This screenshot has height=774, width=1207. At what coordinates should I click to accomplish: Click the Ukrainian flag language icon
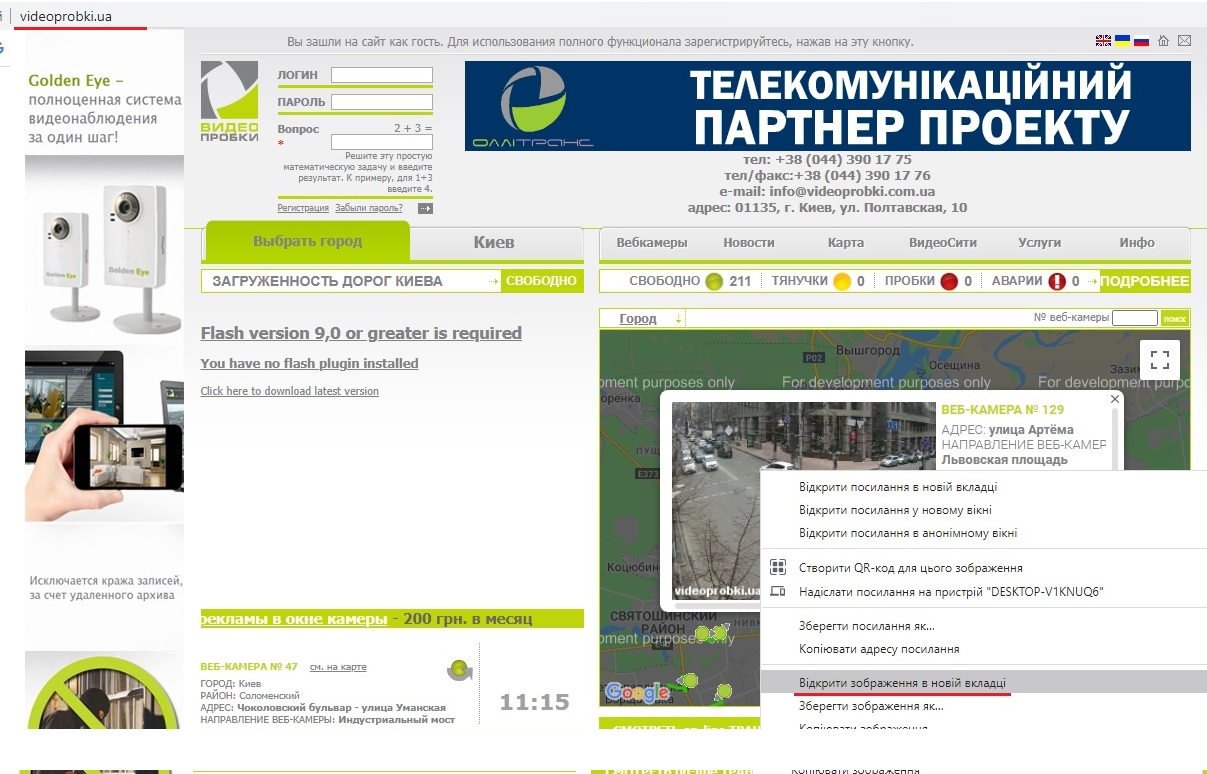pyautogui.click(x=1122, y=41)
